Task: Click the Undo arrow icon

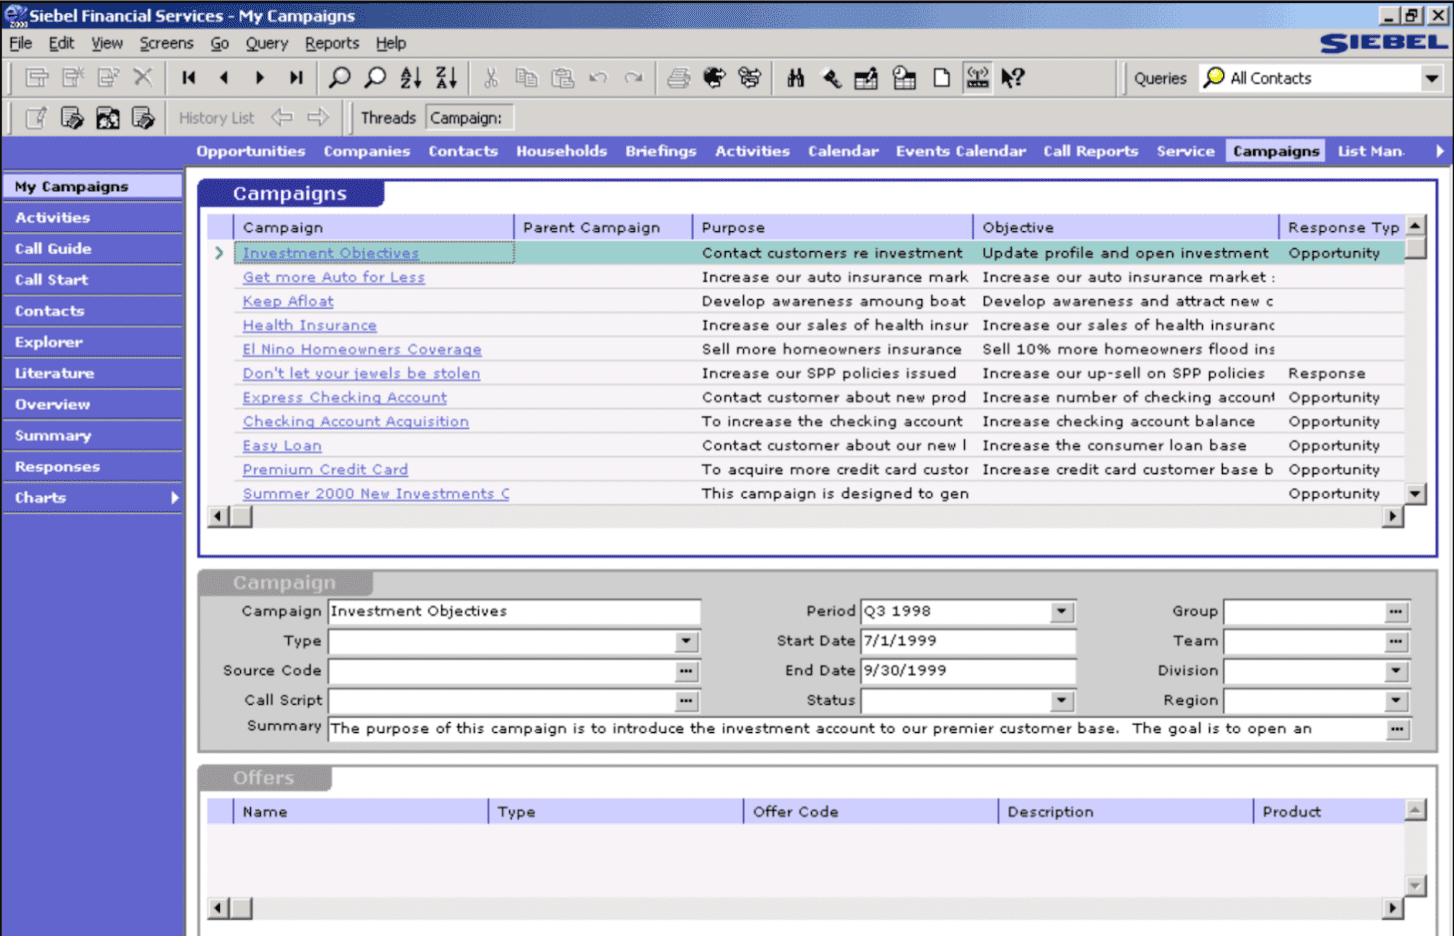Action: tap(598, 78)
